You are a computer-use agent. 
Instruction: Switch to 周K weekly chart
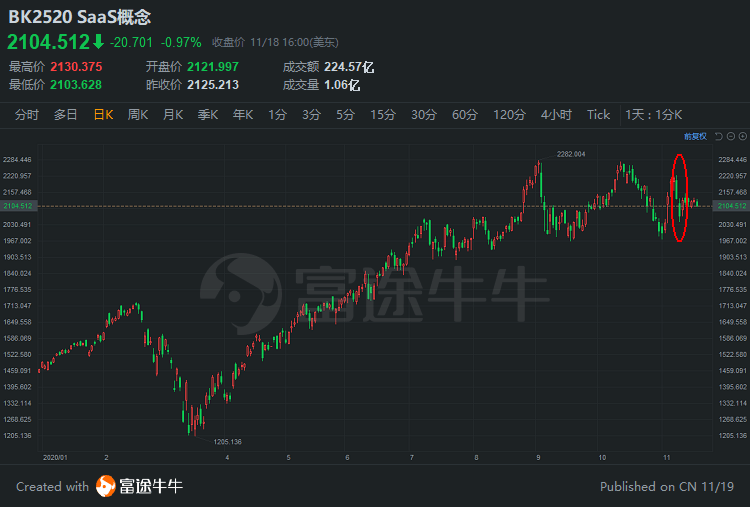coord(138,115)
